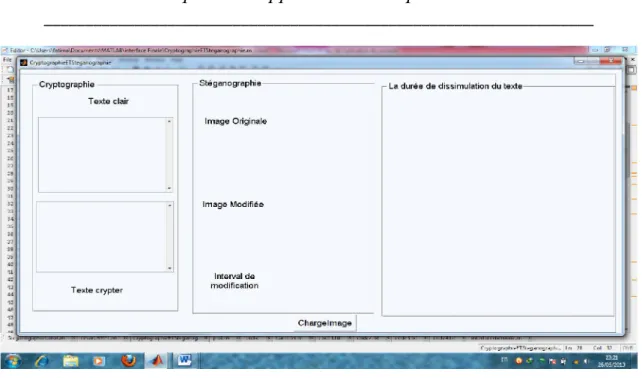Click "La durée de dissimulation du texte" title

tap(455, 86)
